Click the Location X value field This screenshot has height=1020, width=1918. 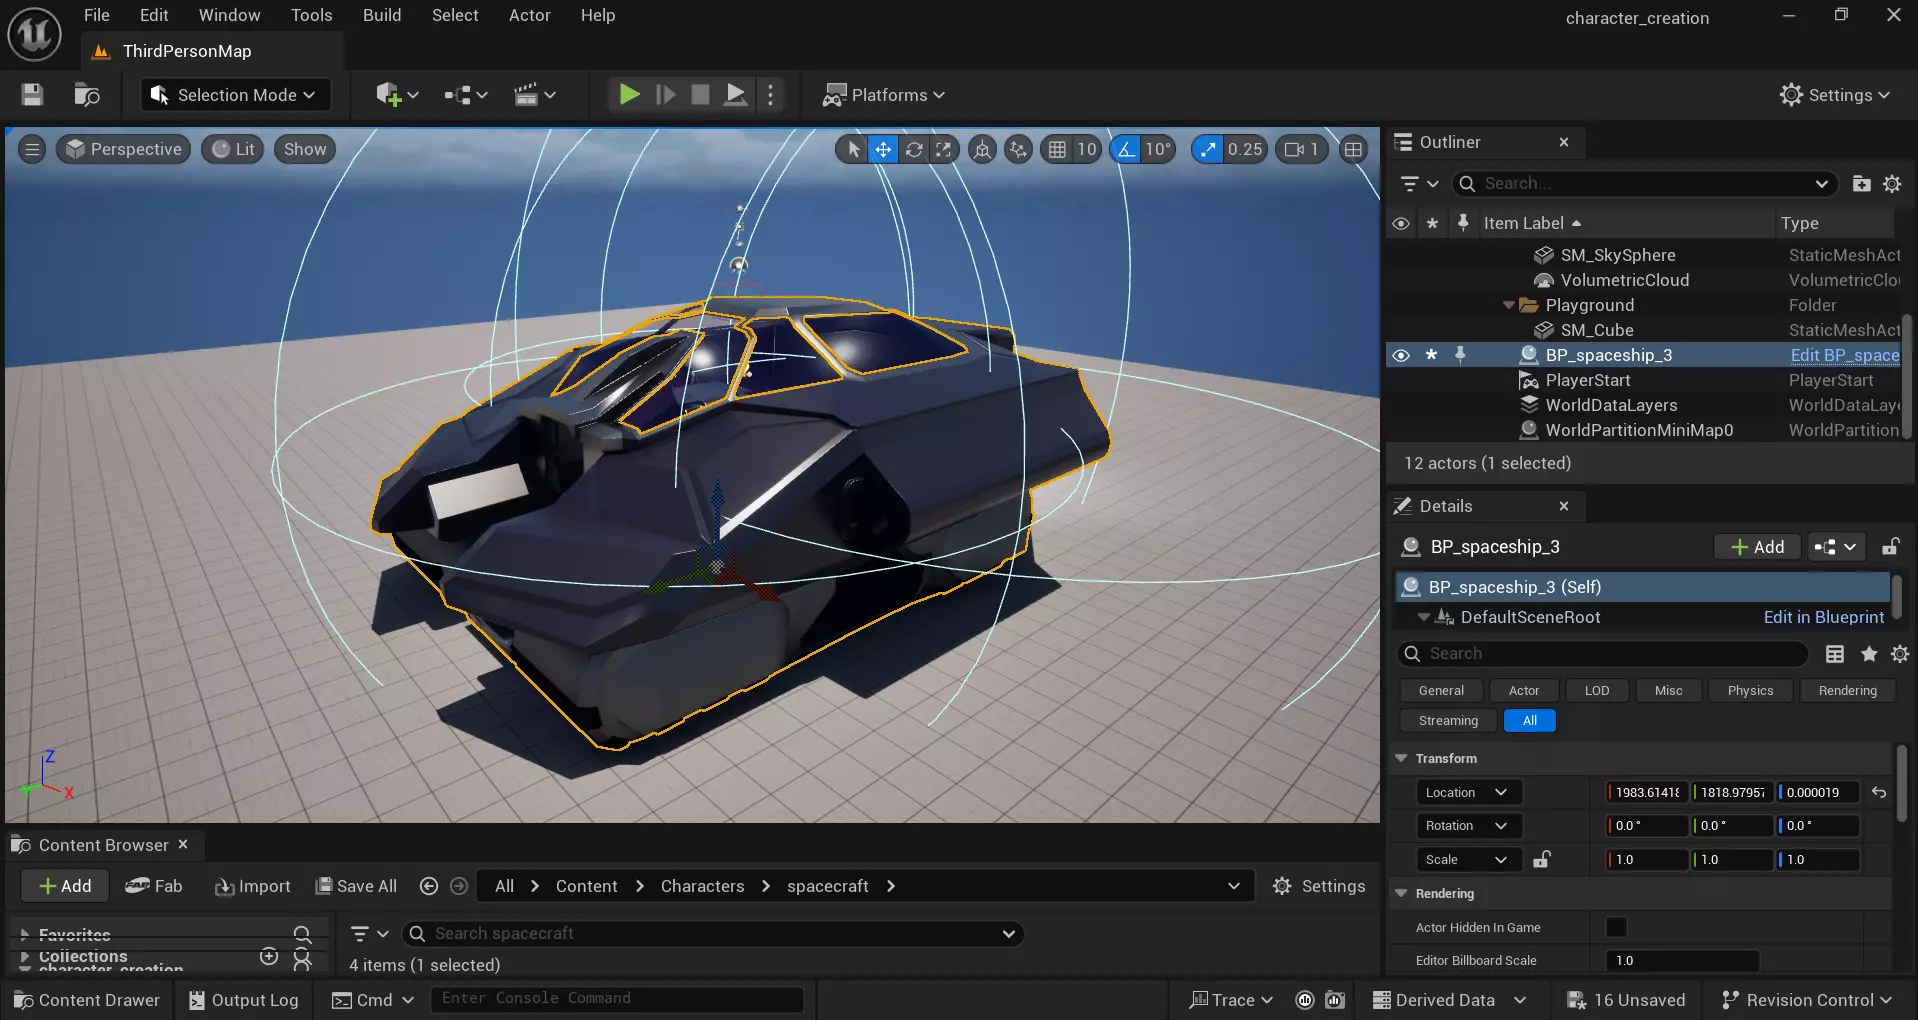point(1647,792)
